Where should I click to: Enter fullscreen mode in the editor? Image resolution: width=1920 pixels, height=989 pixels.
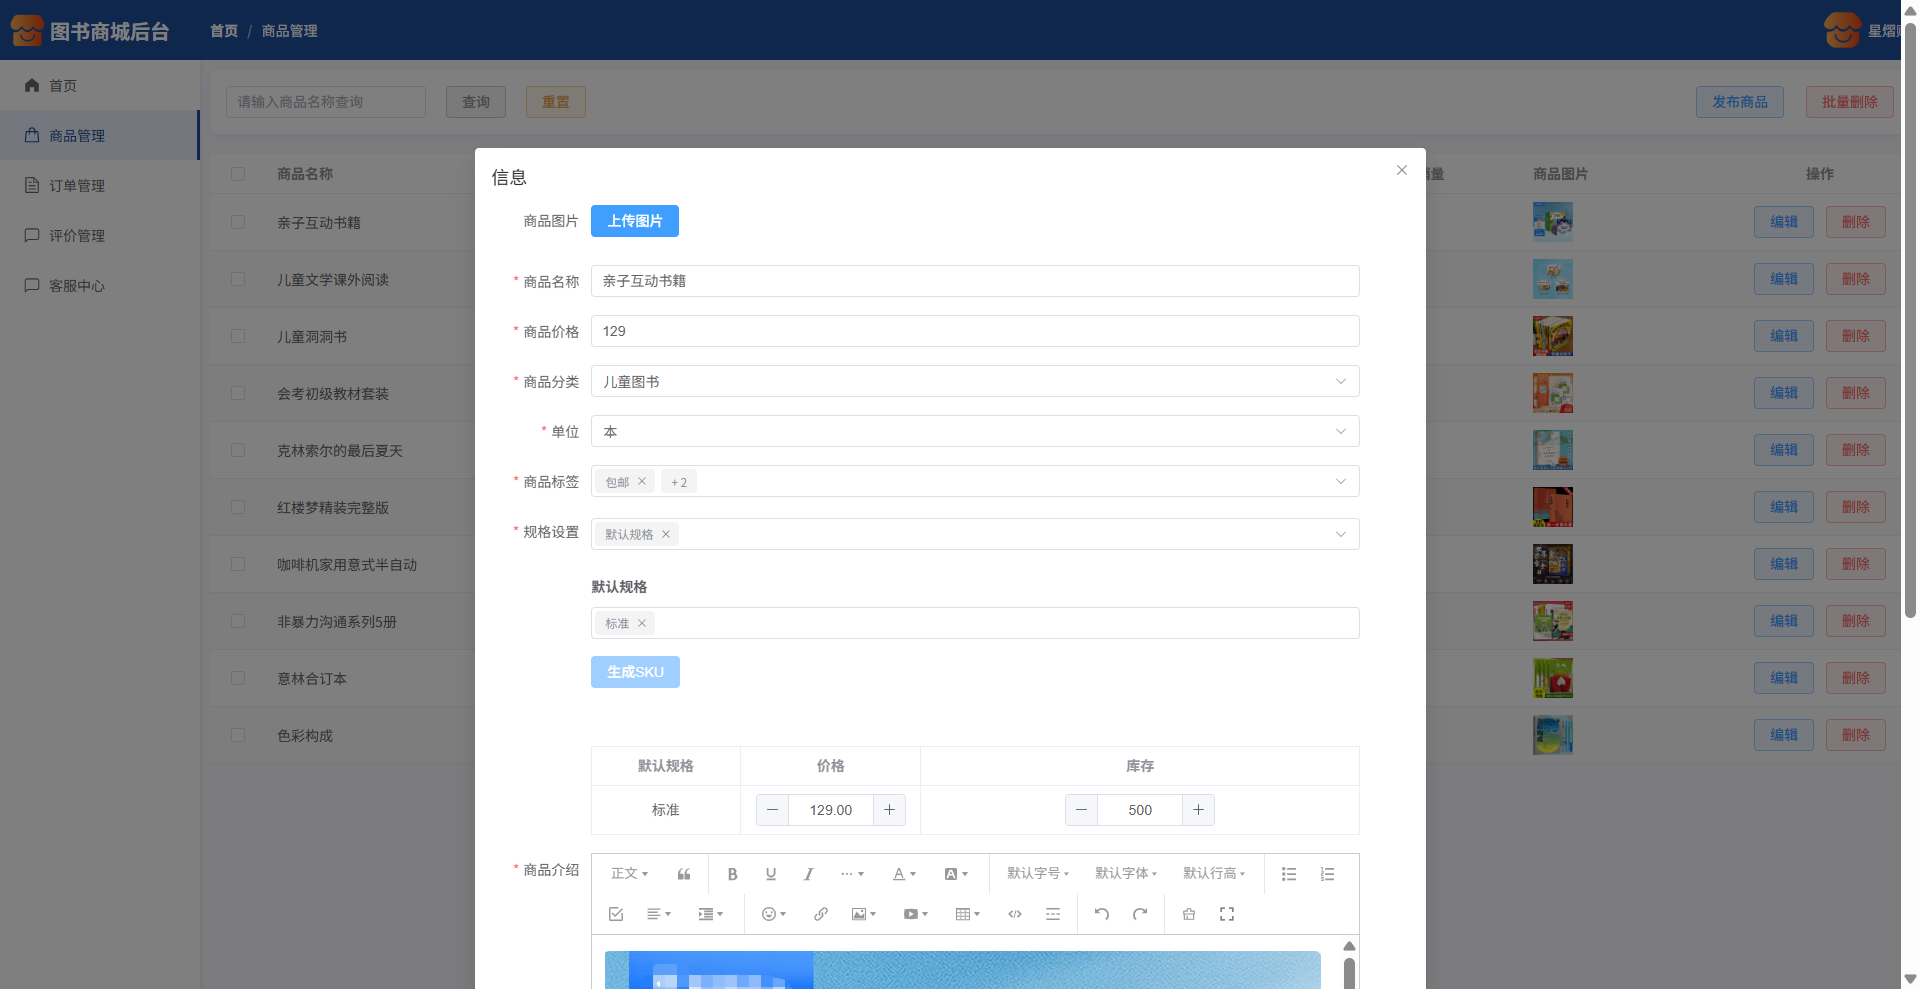click(x=1226, y=914)
